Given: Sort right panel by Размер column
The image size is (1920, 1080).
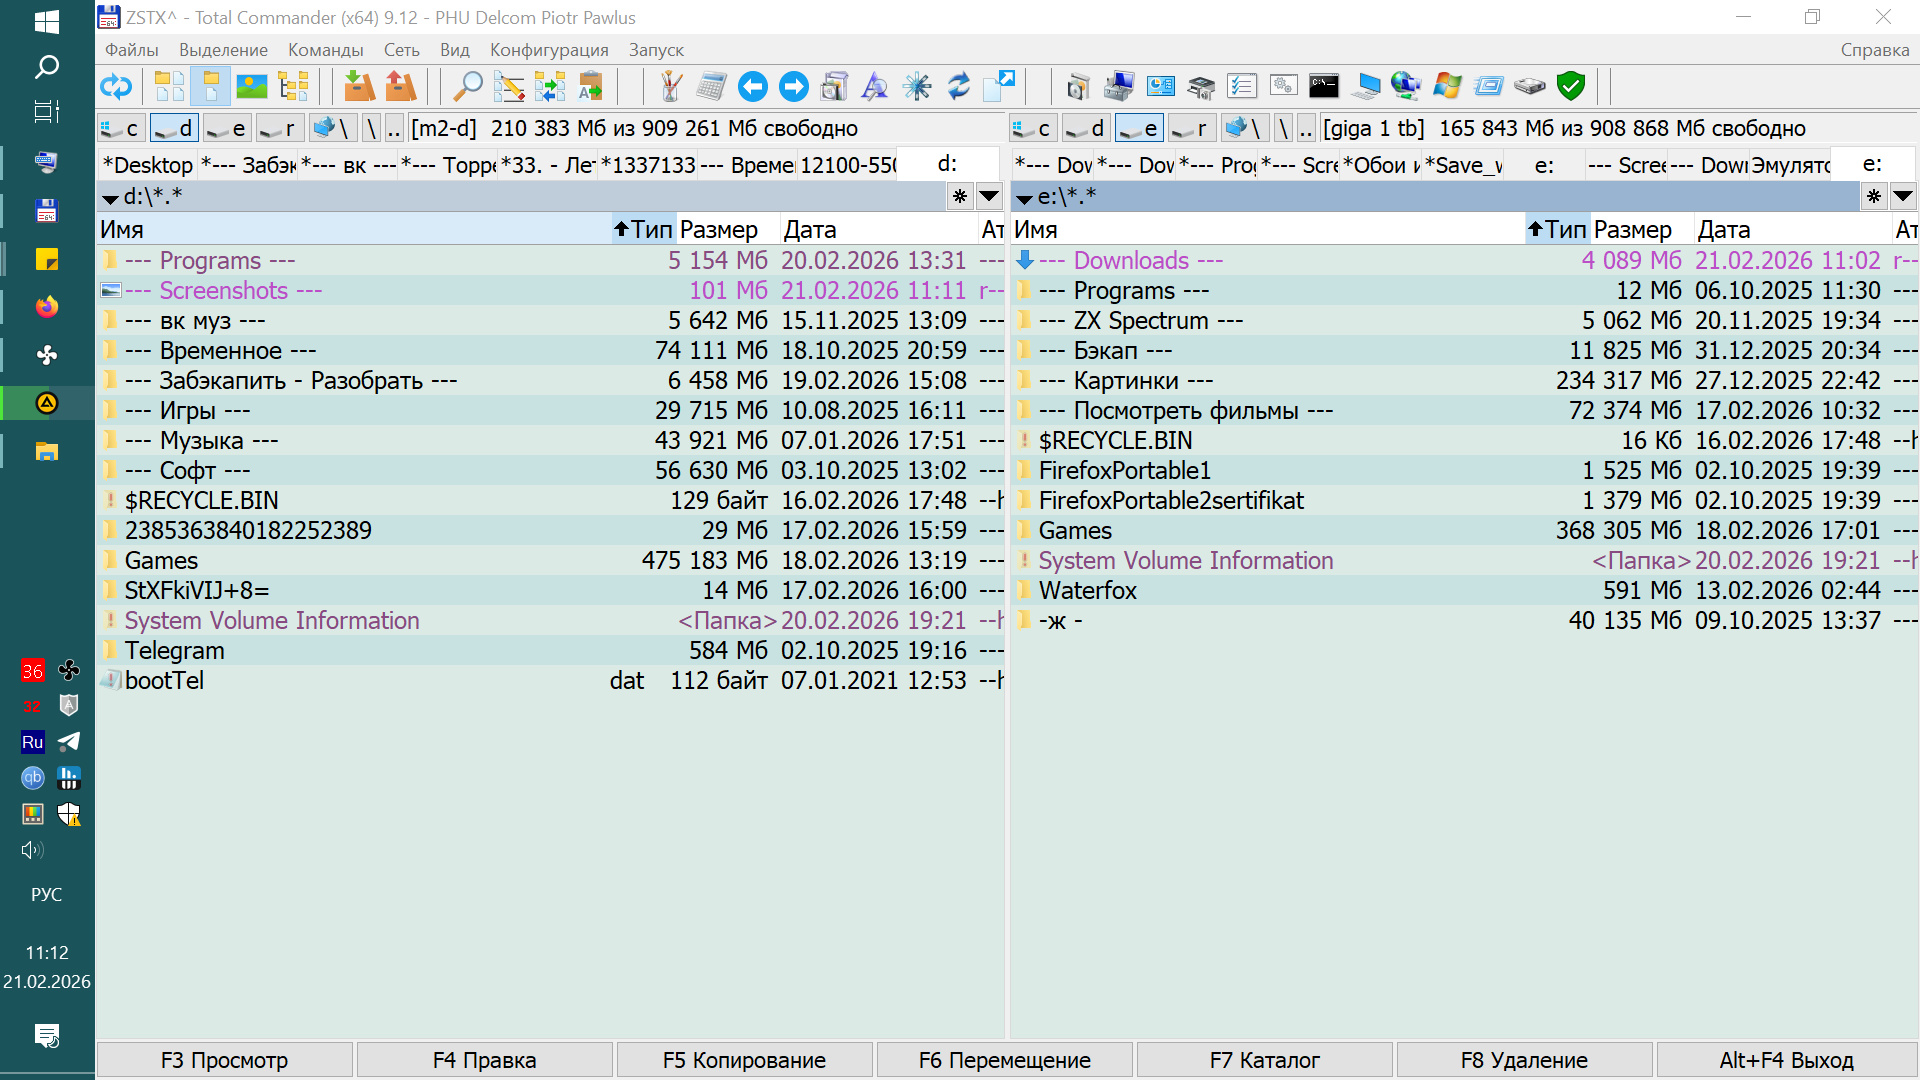Looking at the screenshot, I should 1632,230.
